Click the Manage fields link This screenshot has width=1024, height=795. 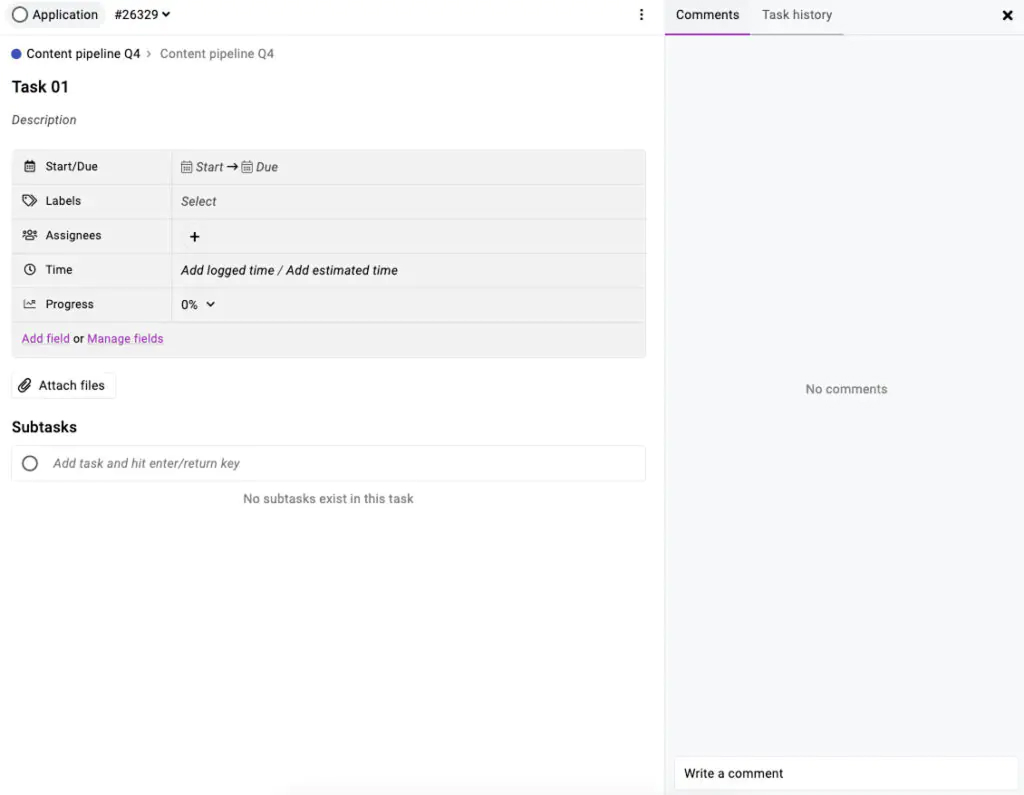(x=125, y=338)
